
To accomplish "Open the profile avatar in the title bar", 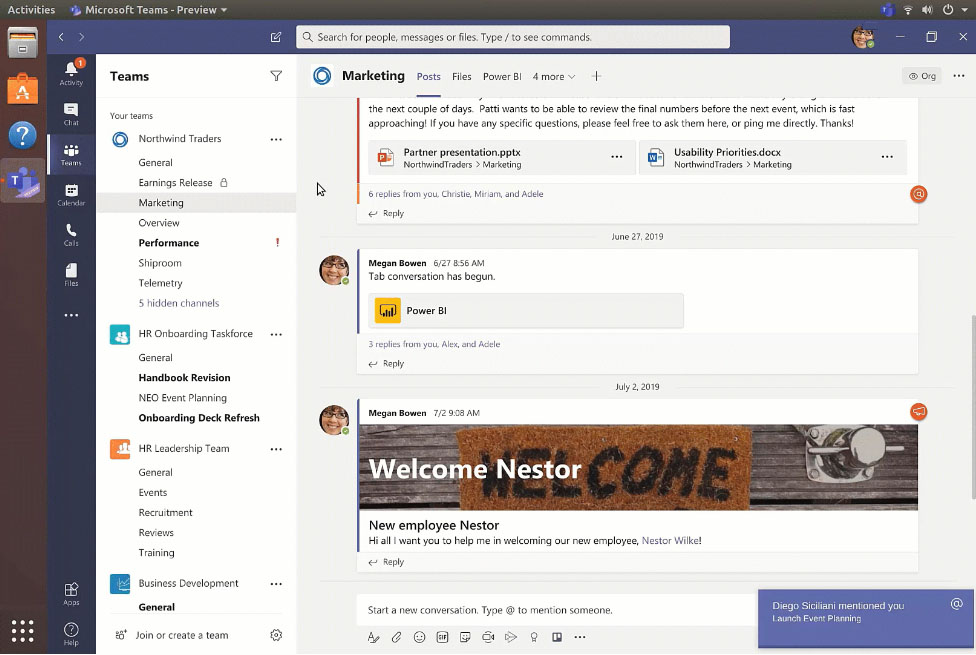I will 863,37.
